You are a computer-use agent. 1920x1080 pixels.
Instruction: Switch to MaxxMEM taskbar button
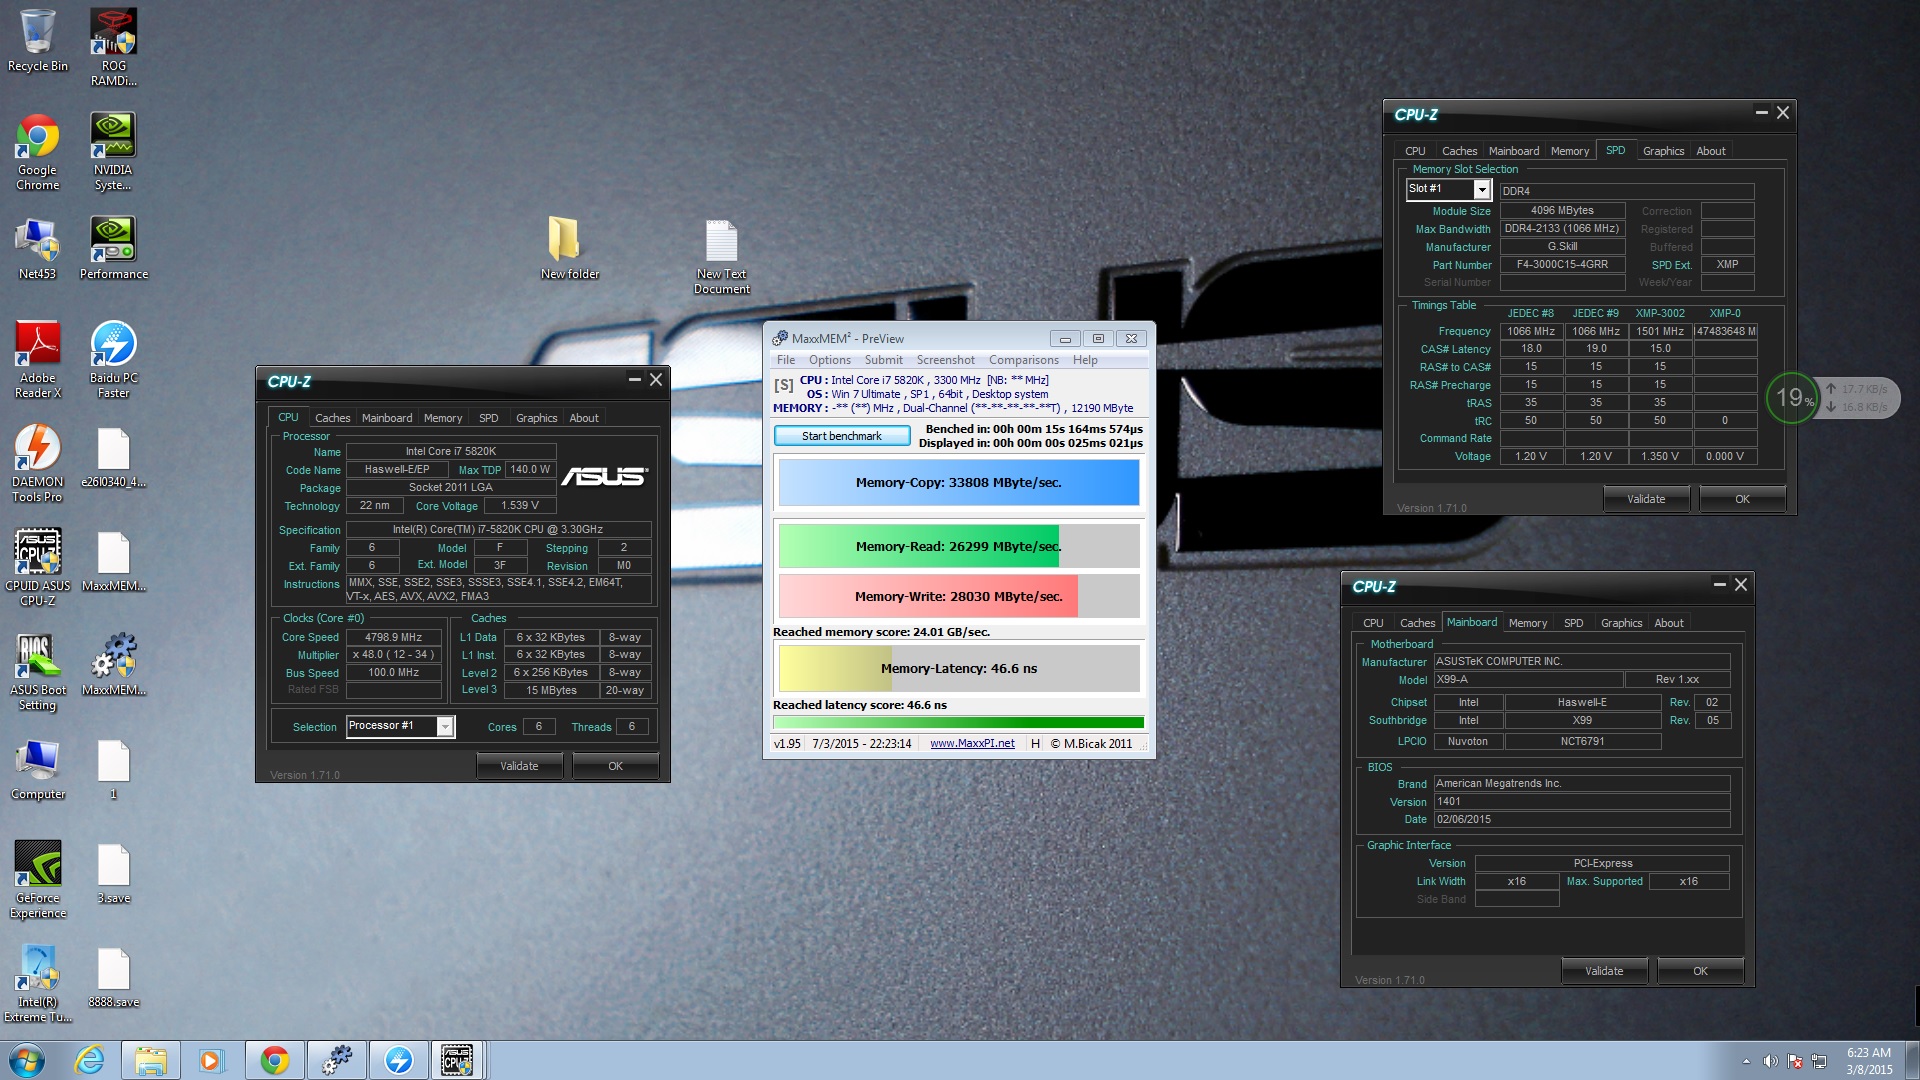pyautogui.click(x=337, y=1060)
